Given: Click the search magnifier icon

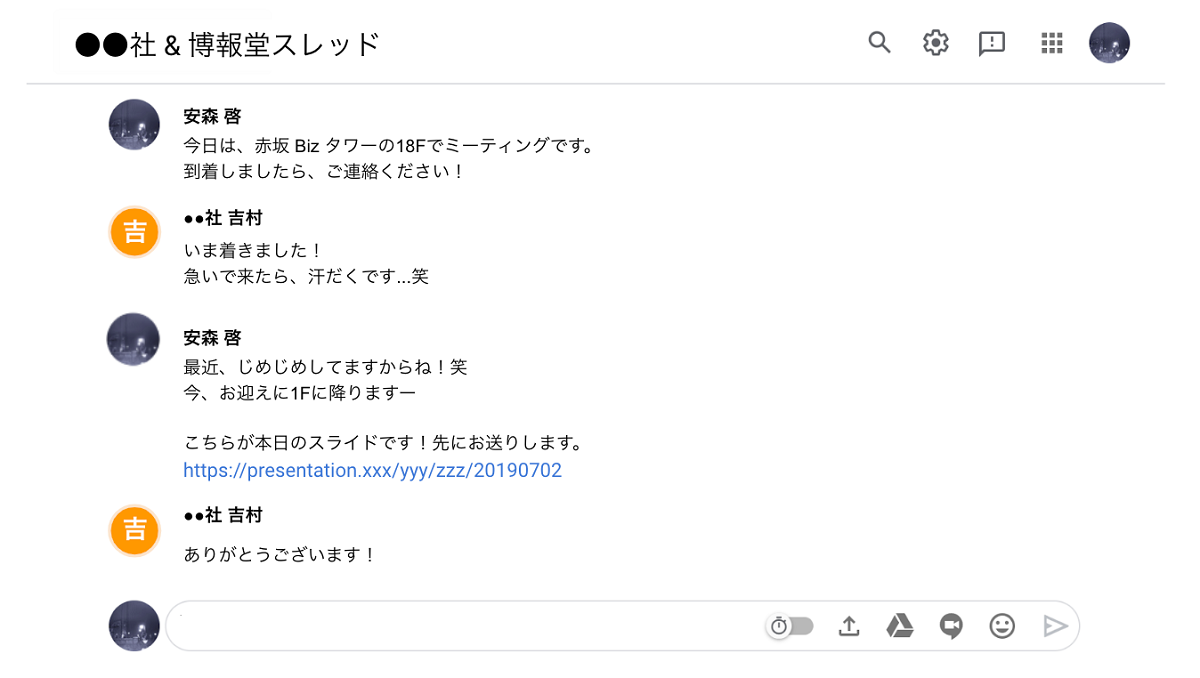Looking at the screenshot, I should coord(879,42).
